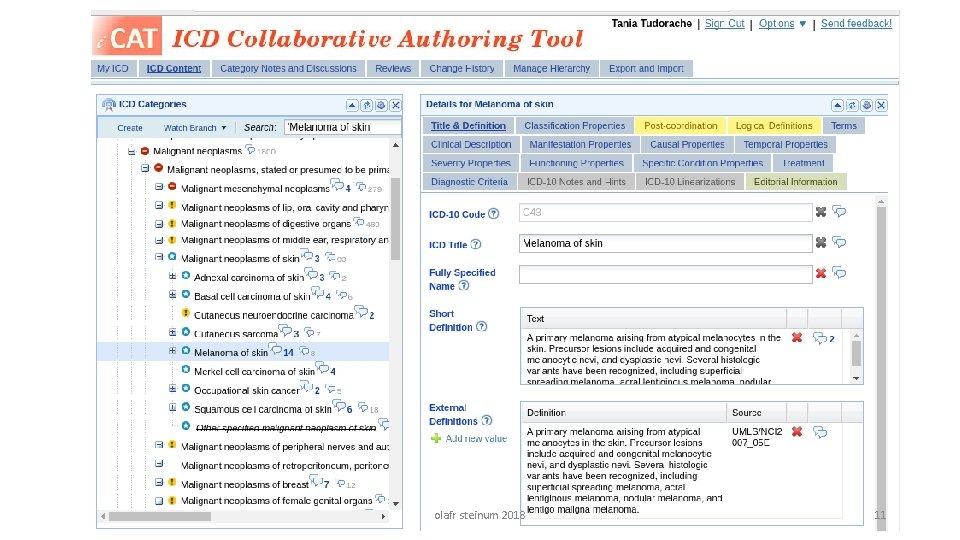This screenshot has width=960, height=540.
Task: Open help for ICD-10 Code field
Action: point(493,214)
